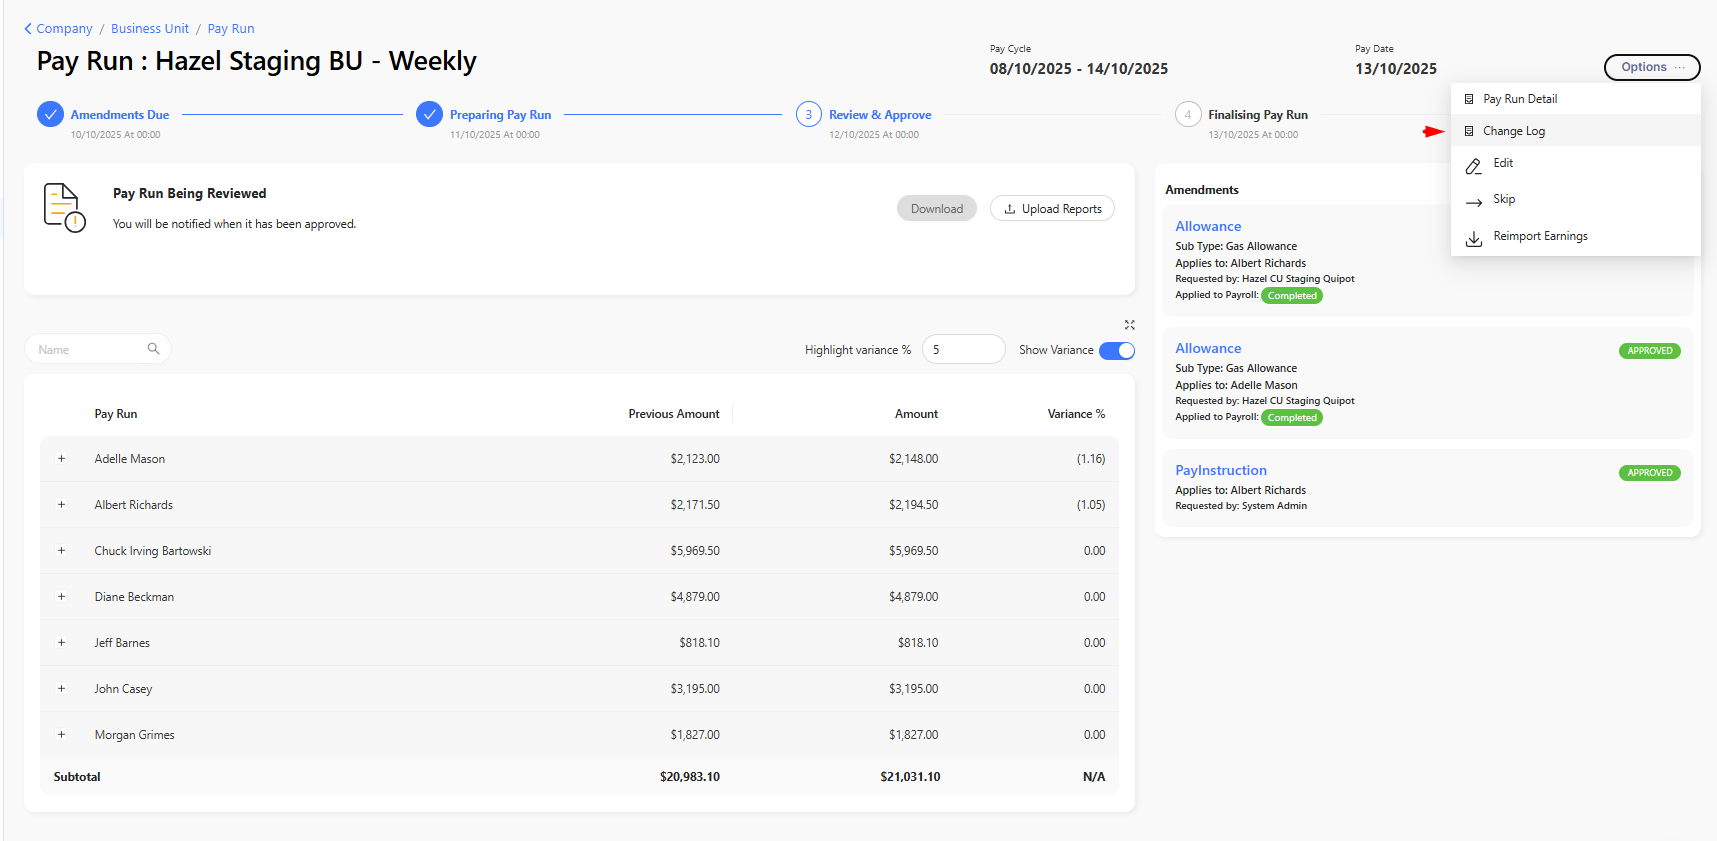Click the Pay Run column header
1717x841 pixels.
116,414
